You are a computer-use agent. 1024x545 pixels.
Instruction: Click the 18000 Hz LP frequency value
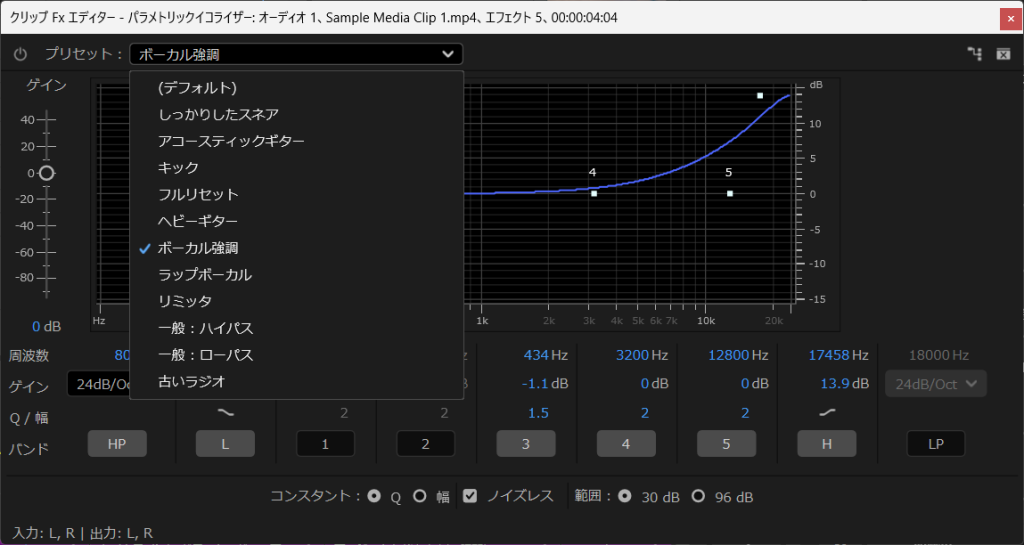click(938, 355)
